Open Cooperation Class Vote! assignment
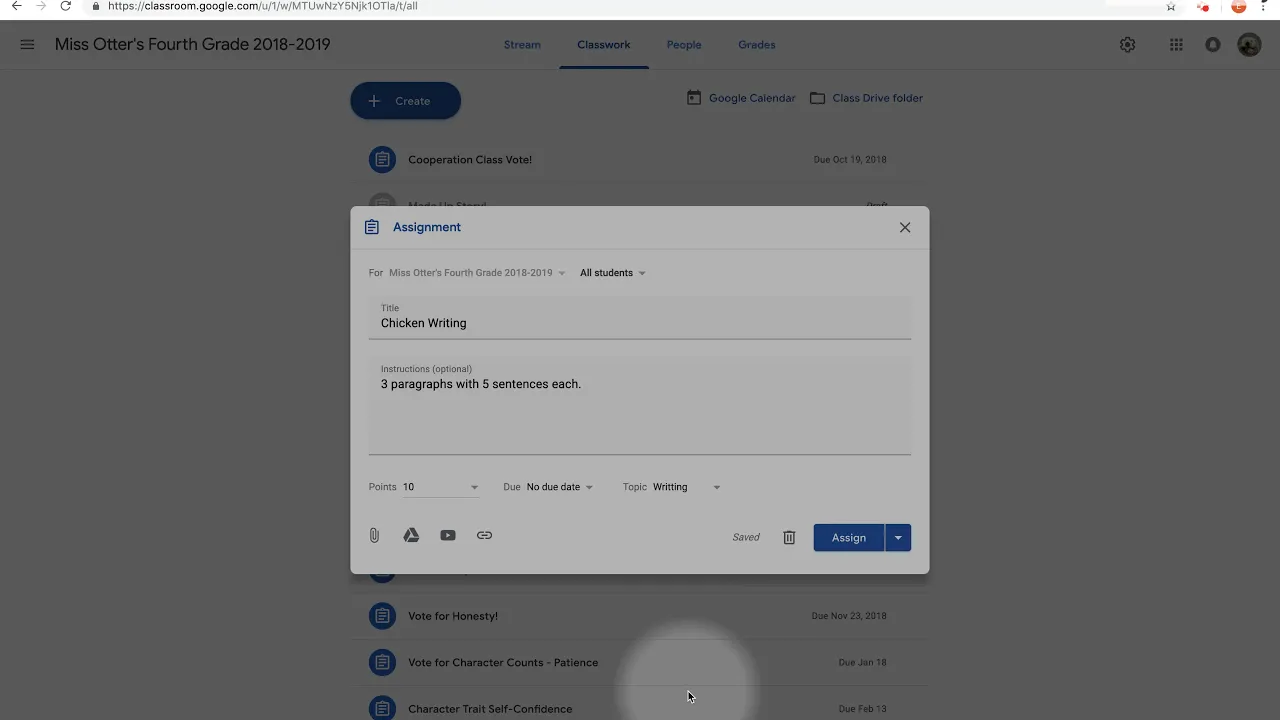This screenshot has width=1280, height=720. [x=470, y=159]
